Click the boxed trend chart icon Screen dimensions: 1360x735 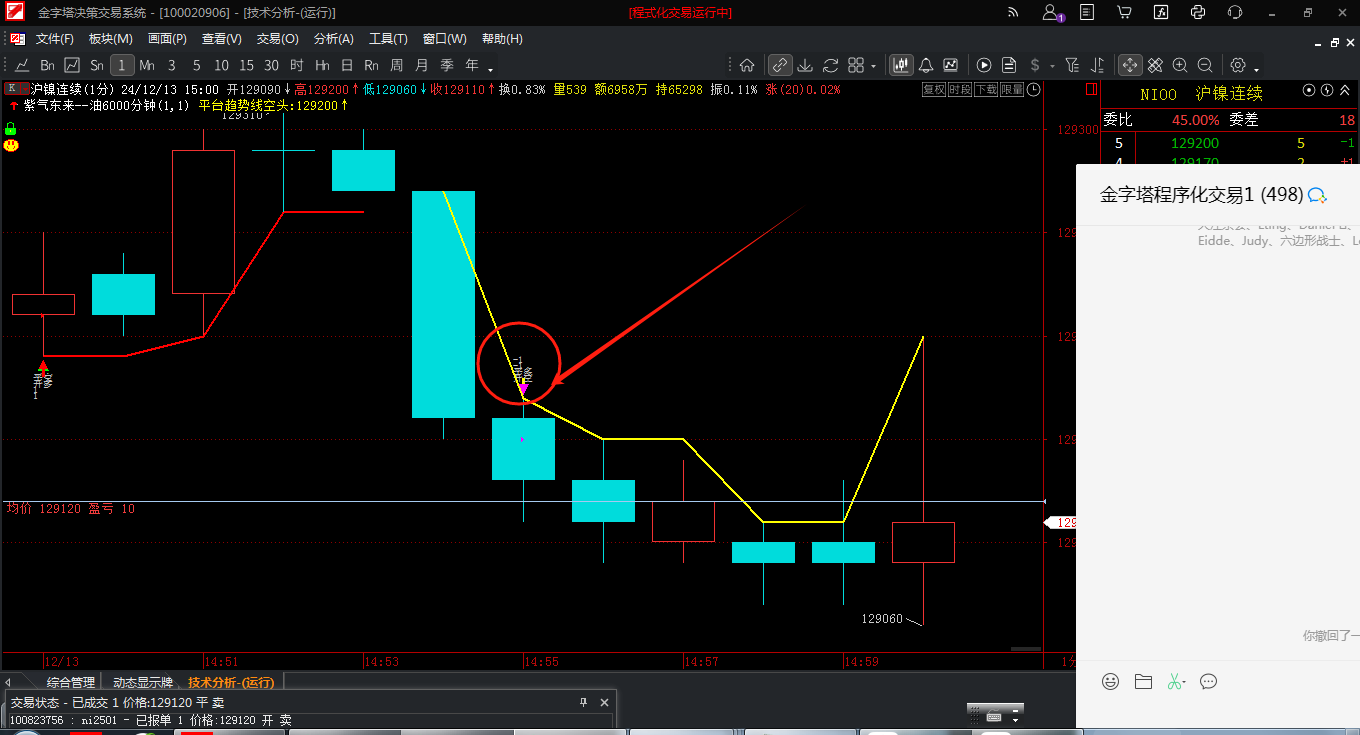click(72, 65)
